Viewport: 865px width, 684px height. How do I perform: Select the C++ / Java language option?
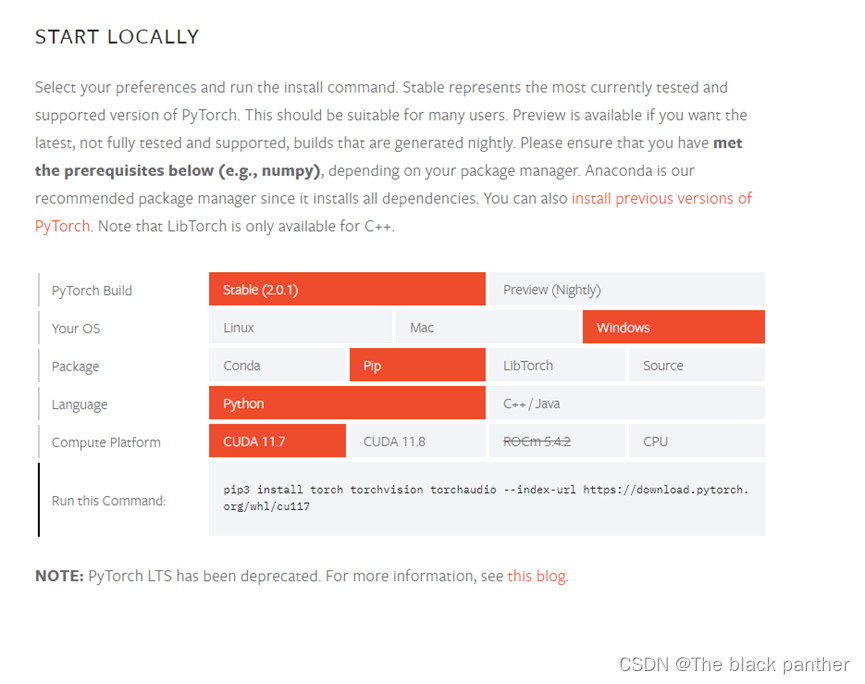(626, 404)
